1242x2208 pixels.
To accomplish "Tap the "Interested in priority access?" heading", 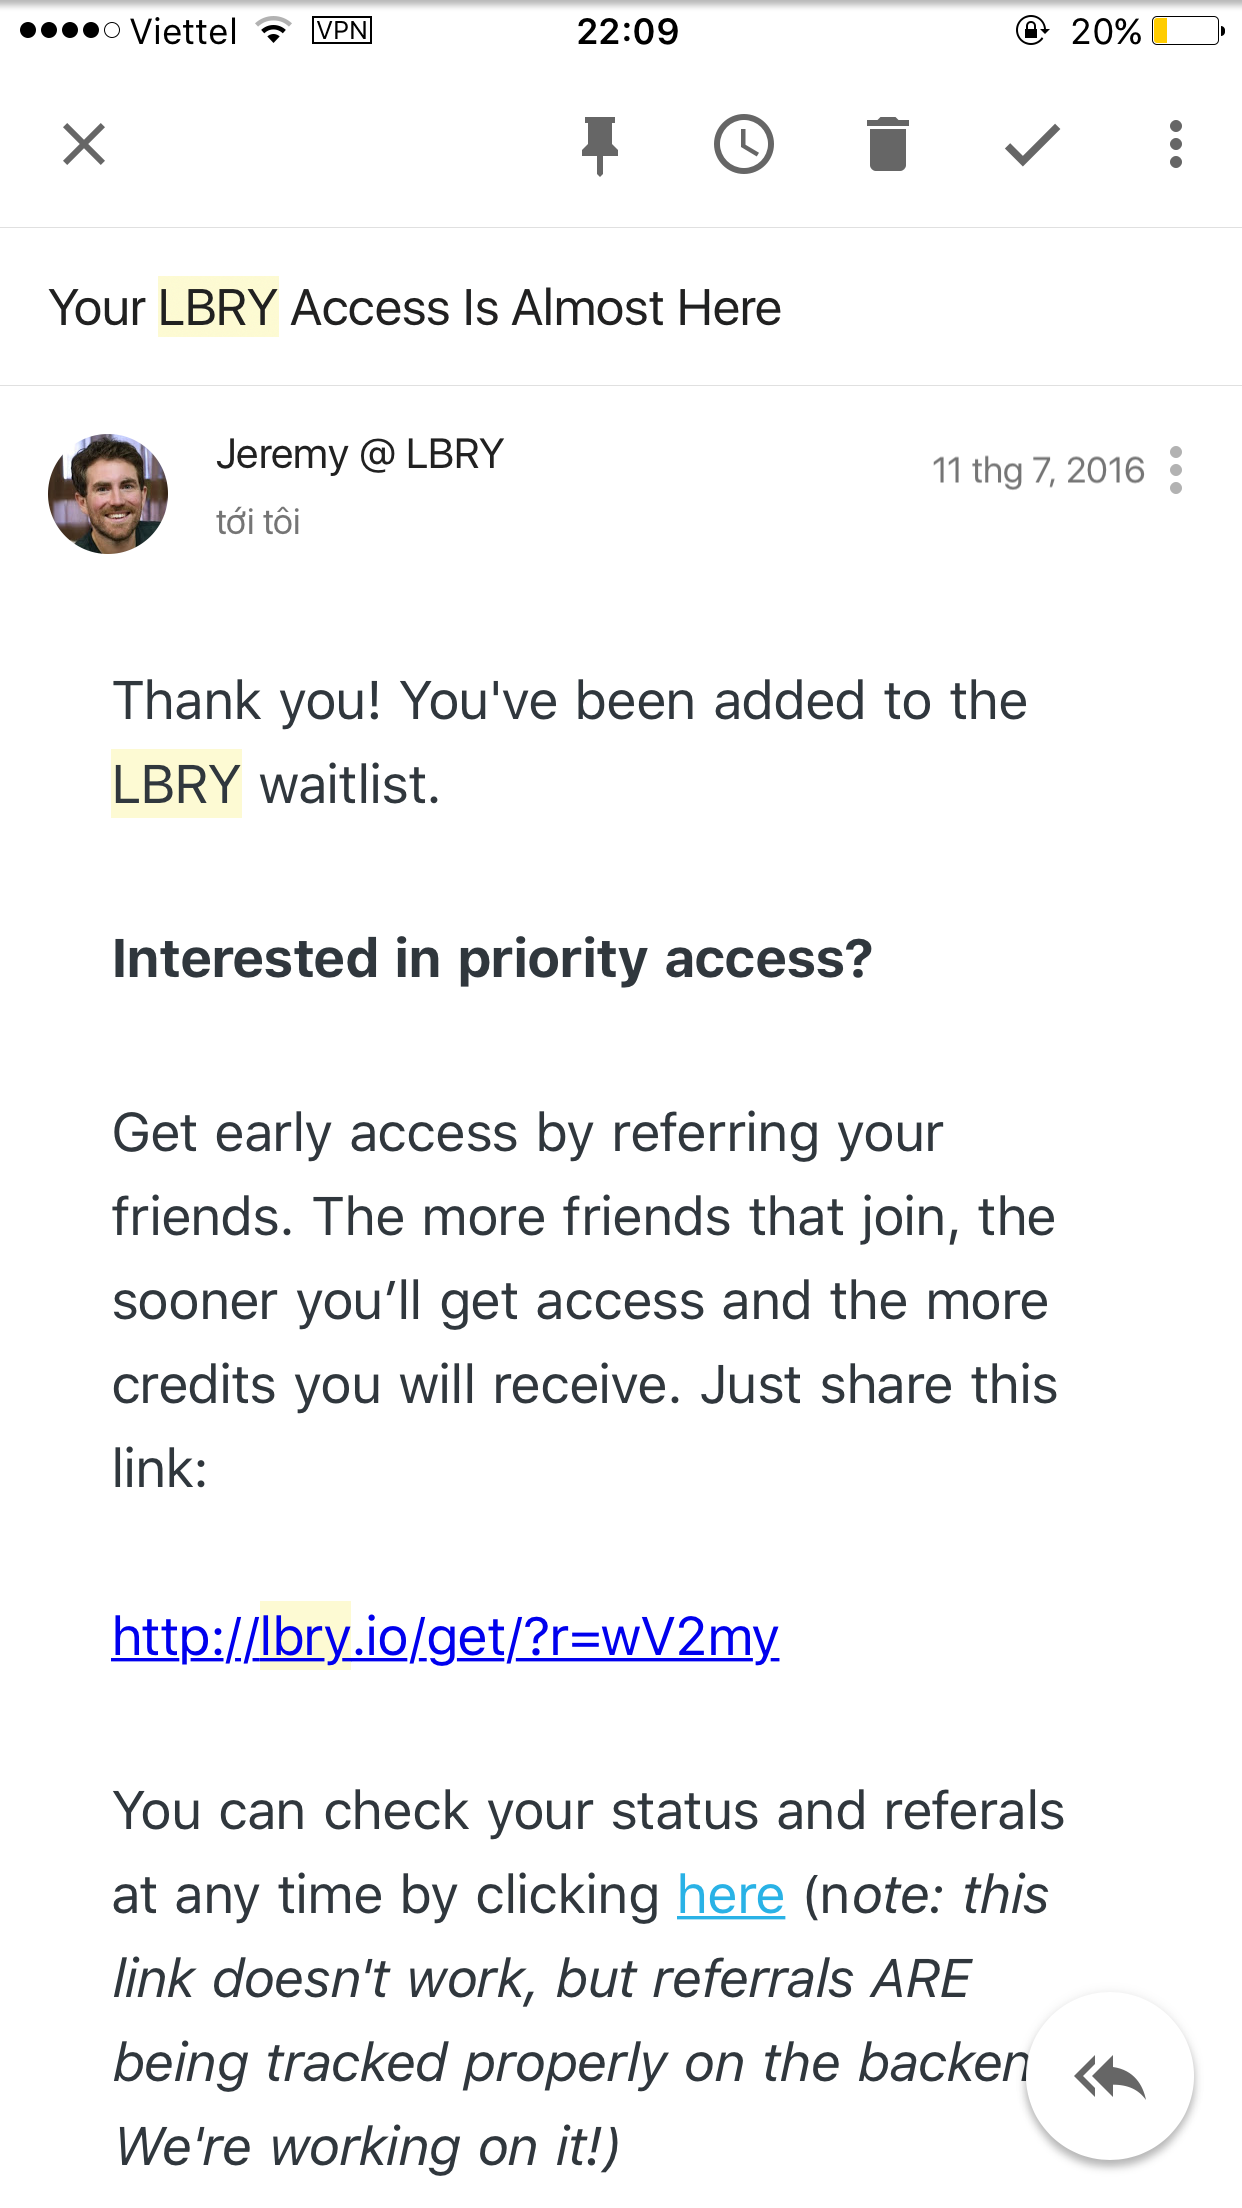I will (492, 959).
